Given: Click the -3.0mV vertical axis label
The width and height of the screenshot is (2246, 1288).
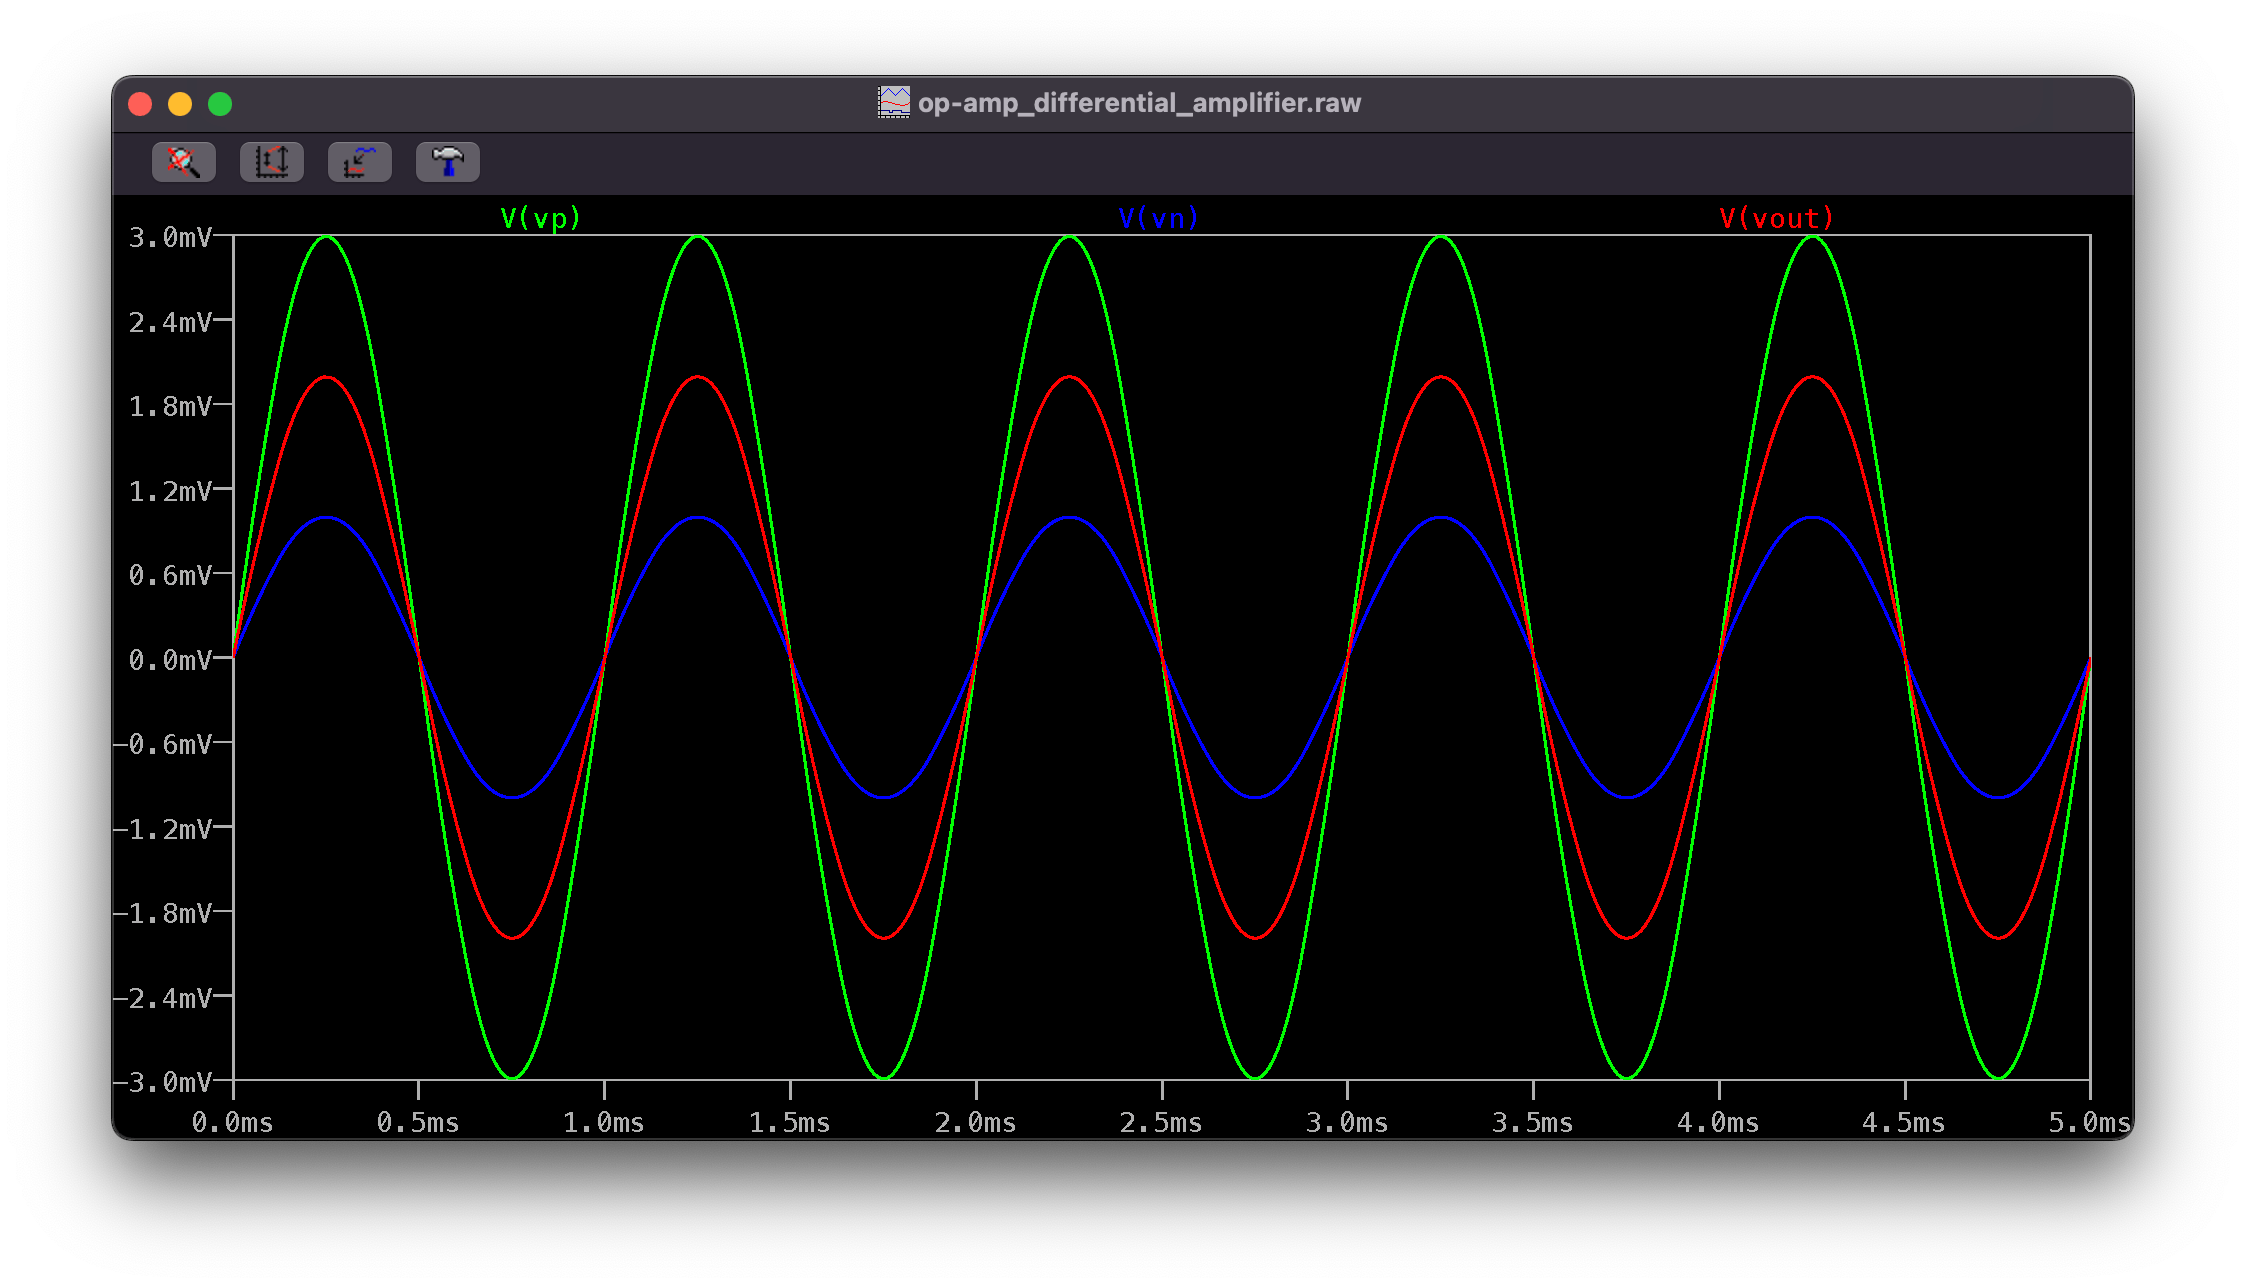Looking at the screenshot, I should (163, 1082).
